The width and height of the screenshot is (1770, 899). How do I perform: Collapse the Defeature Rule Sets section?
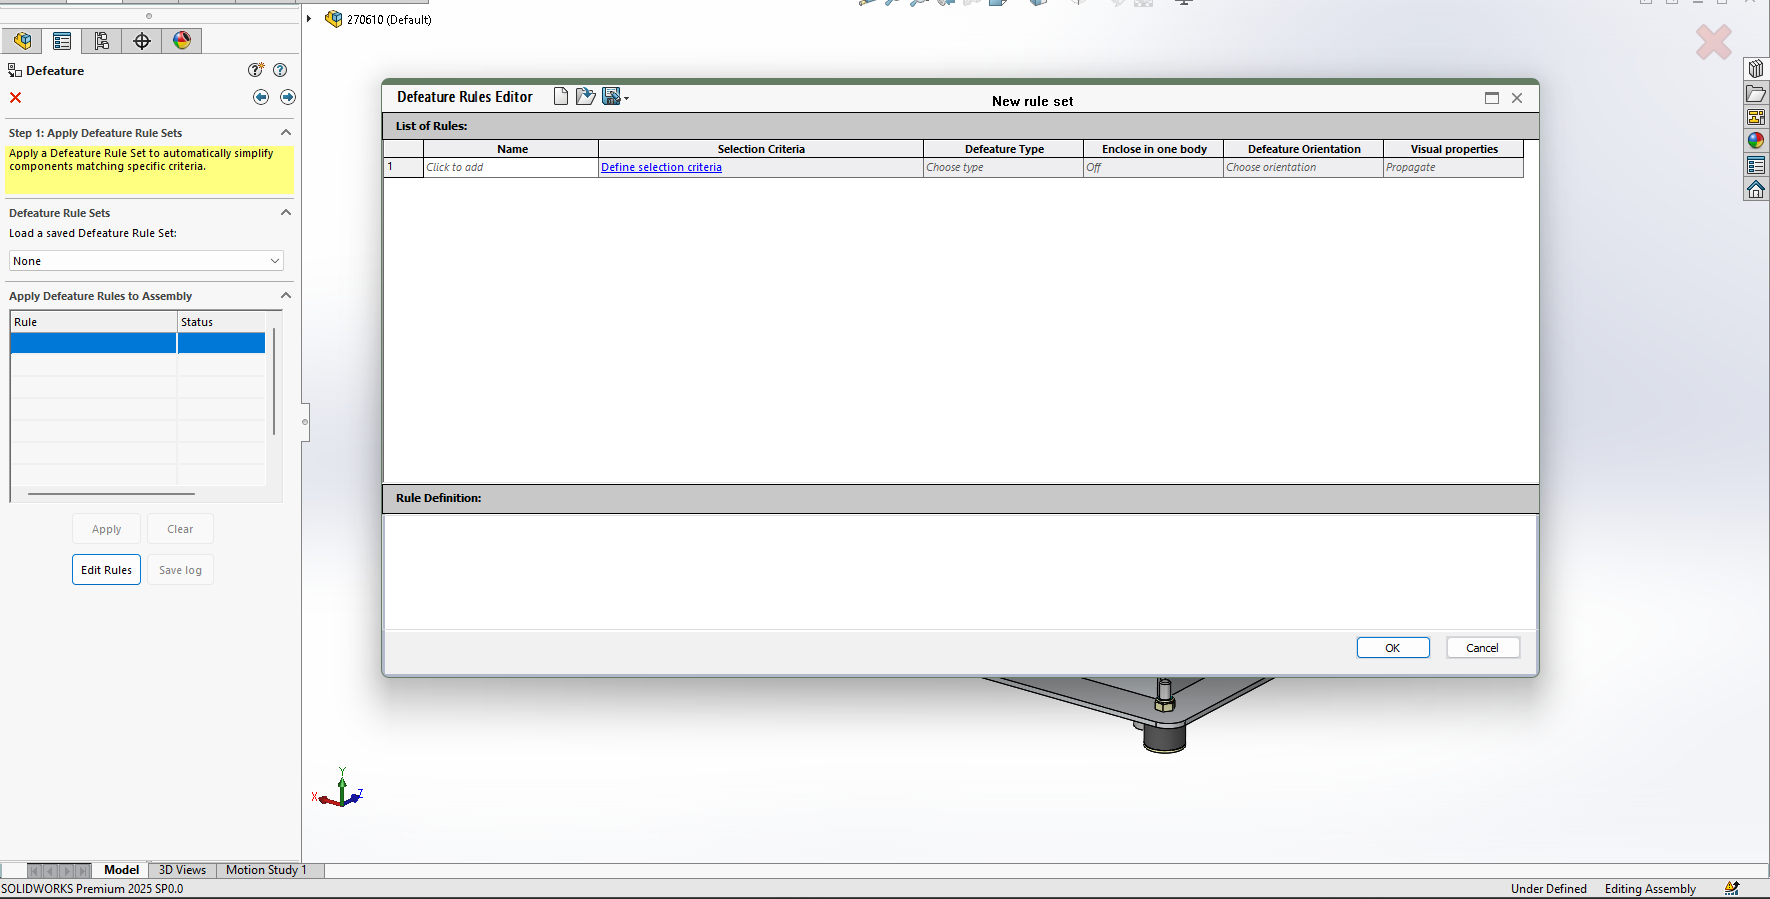[x=286, y=213]
